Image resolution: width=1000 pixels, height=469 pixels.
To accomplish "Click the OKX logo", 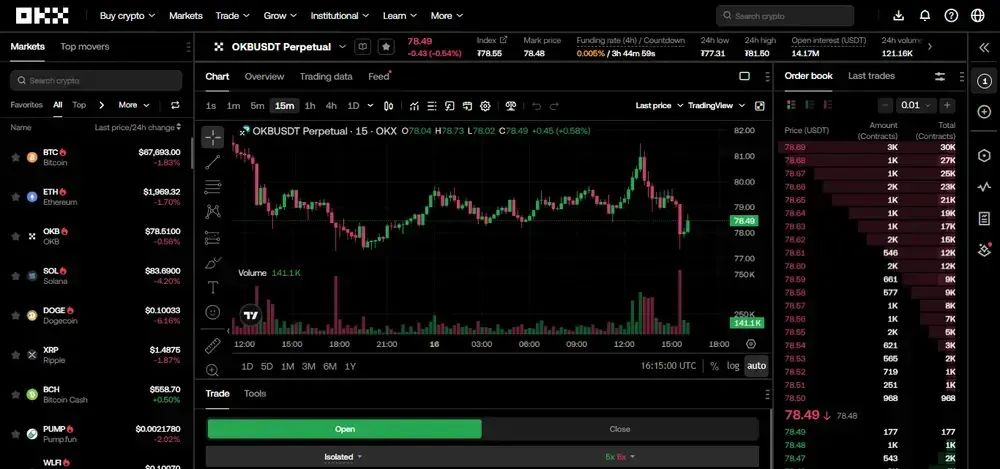I will tap(42, 16).
